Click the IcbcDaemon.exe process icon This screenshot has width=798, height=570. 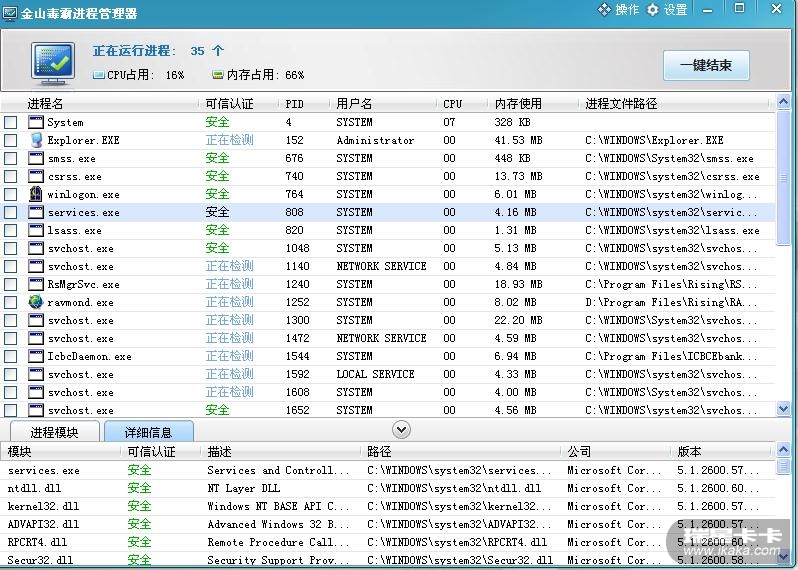[x=36, y=356]
